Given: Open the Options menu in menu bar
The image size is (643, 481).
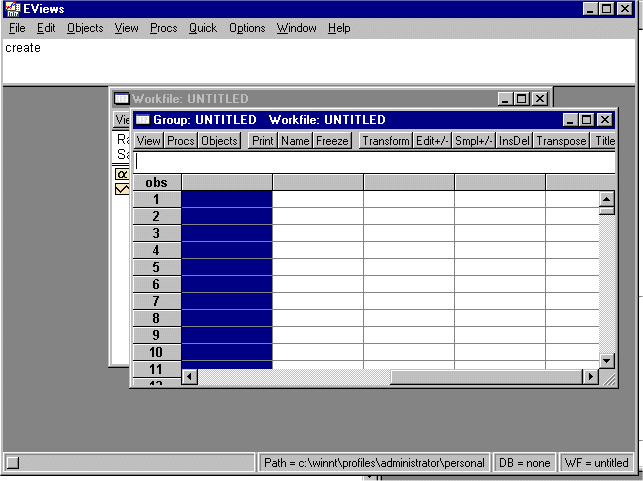Looking at the screenshot, I should (247, 28).
